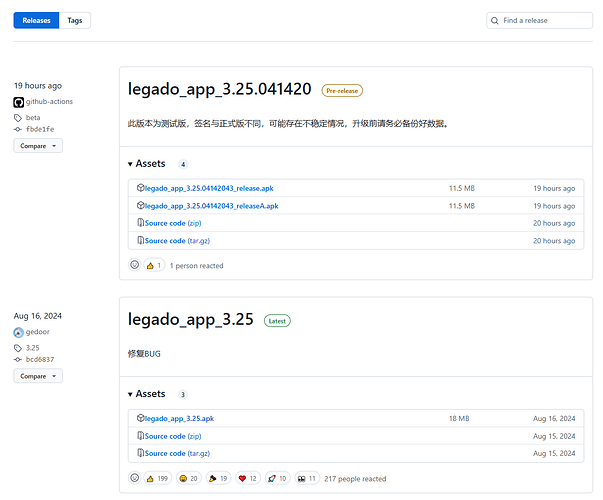Viewport: 603px width, 500px height.
Task: Click the tag icon beside 3.25
Action: click(18, 348)
